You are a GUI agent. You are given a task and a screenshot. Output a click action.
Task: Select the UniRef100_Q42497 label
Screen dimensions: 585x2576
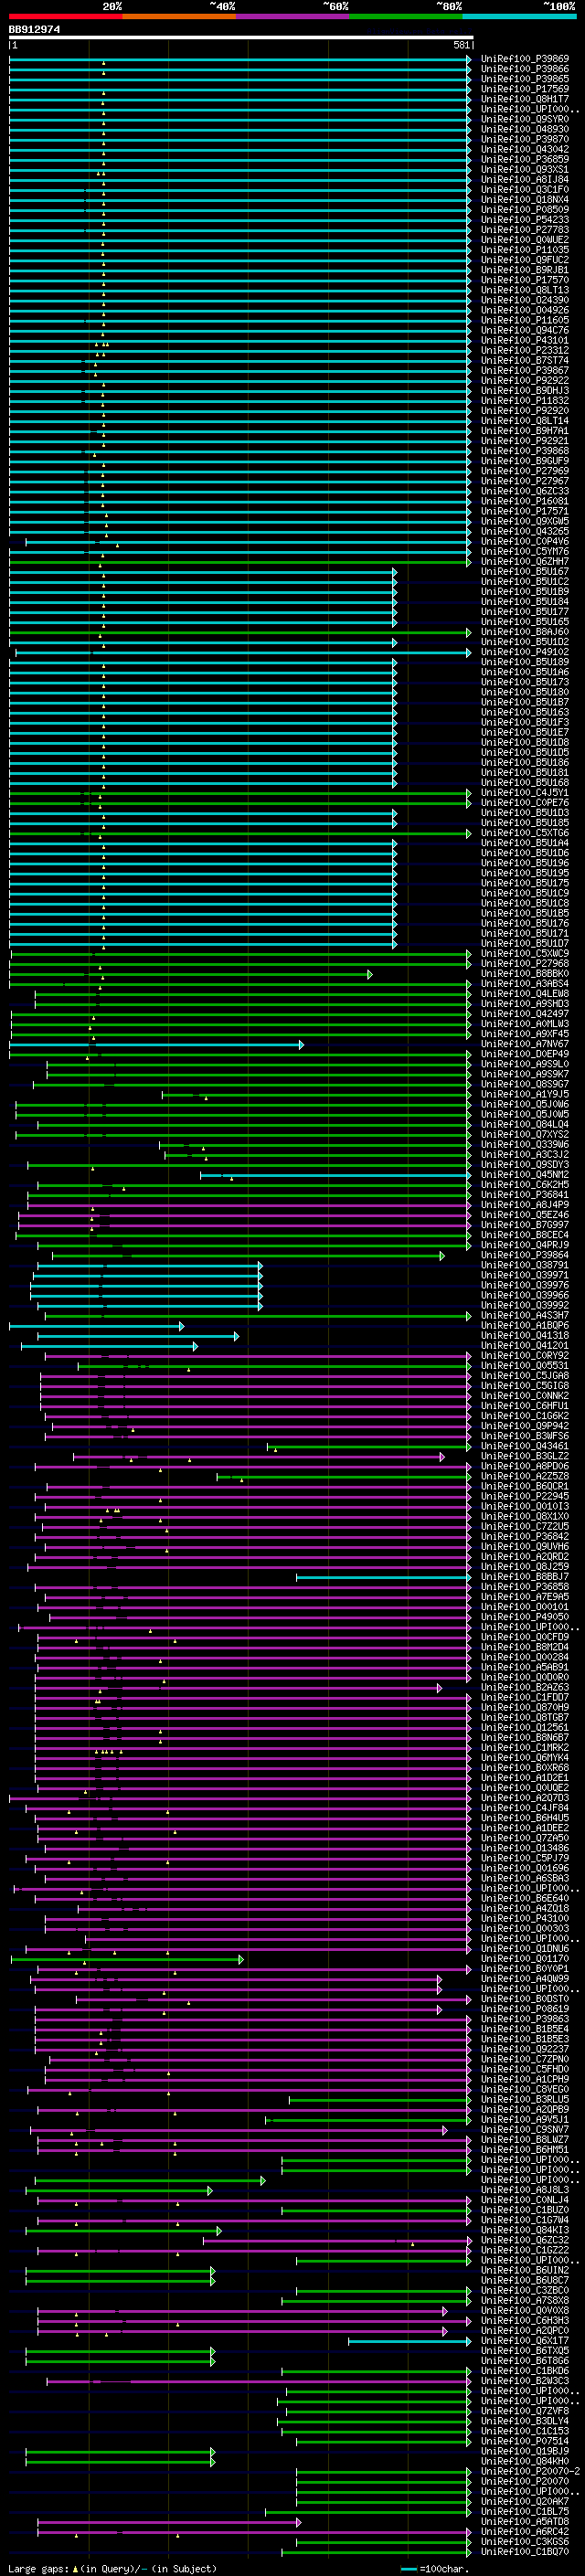[x=525, y=1014]
